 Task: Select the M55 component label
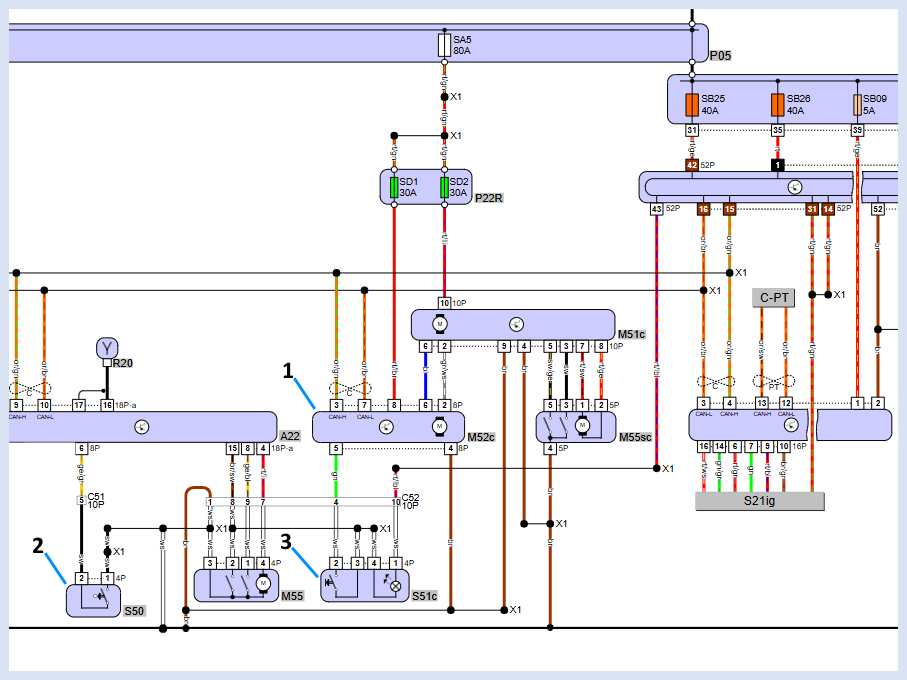click(292, 596)
